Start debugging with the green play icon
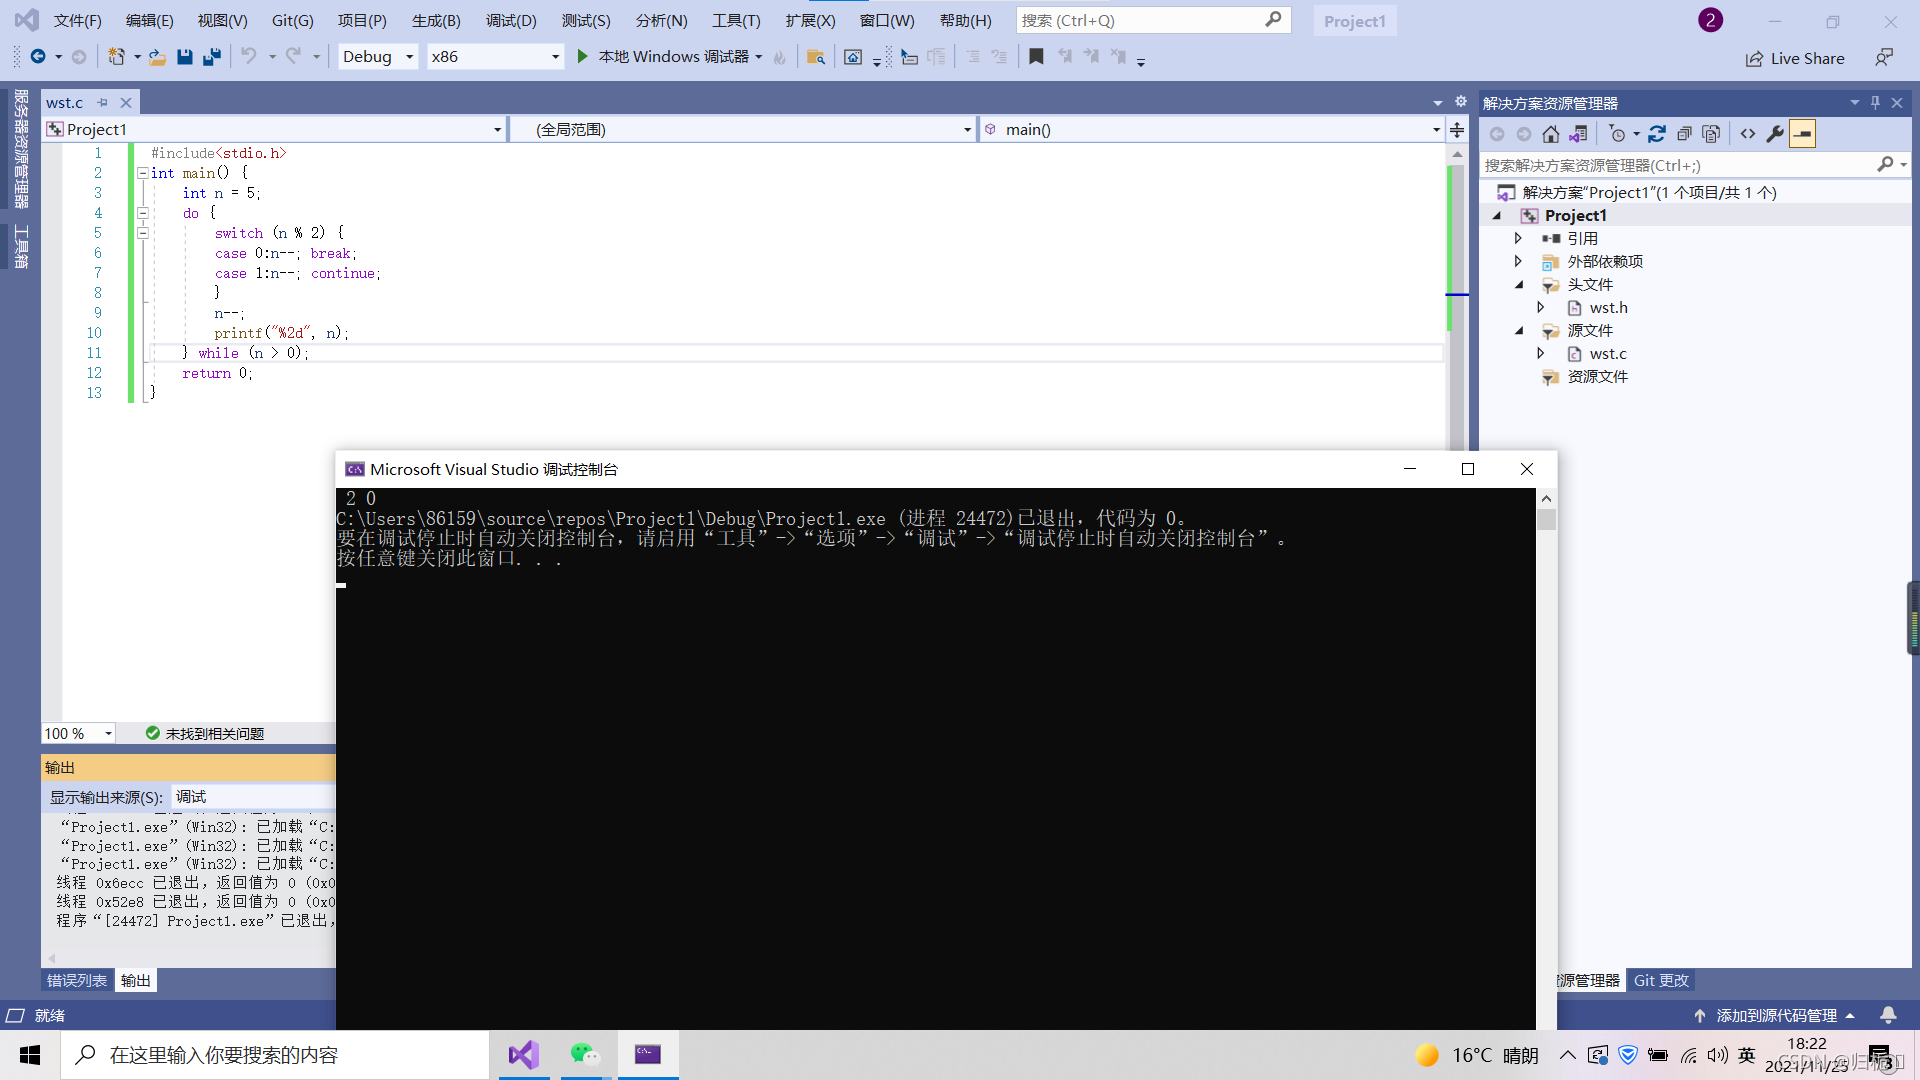The width and height of the screenshot is (1920, 1080). point(582,57)
